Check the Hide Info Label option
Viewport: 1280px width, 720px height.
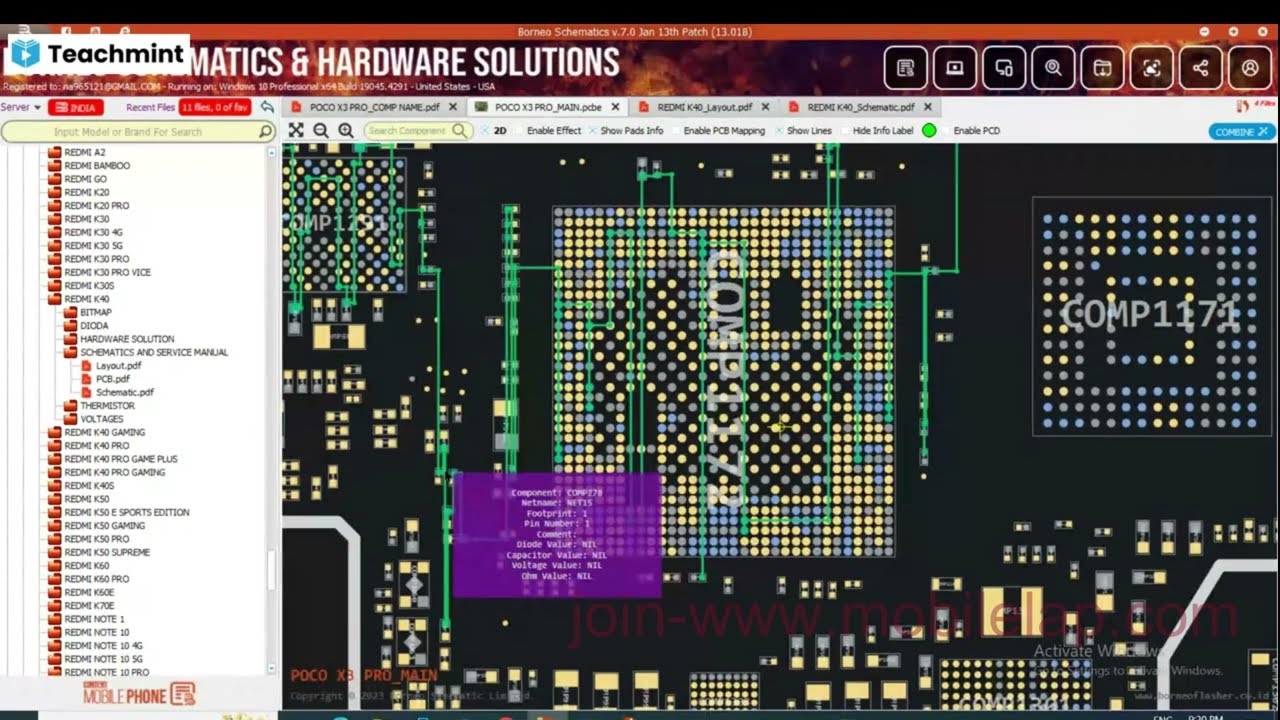coord(845,131)
